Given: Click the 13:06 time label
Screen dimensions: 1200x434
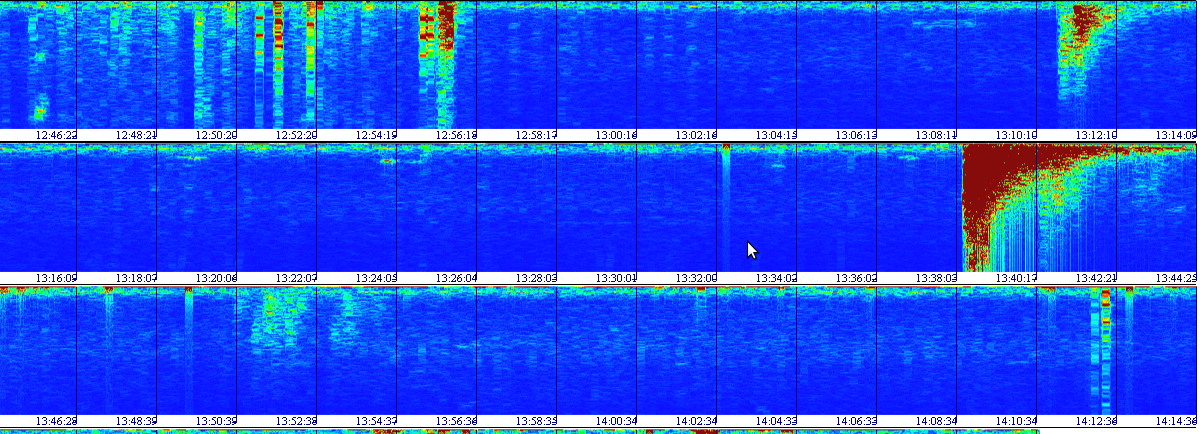Looking at the screenshot, I should point(856,134).
